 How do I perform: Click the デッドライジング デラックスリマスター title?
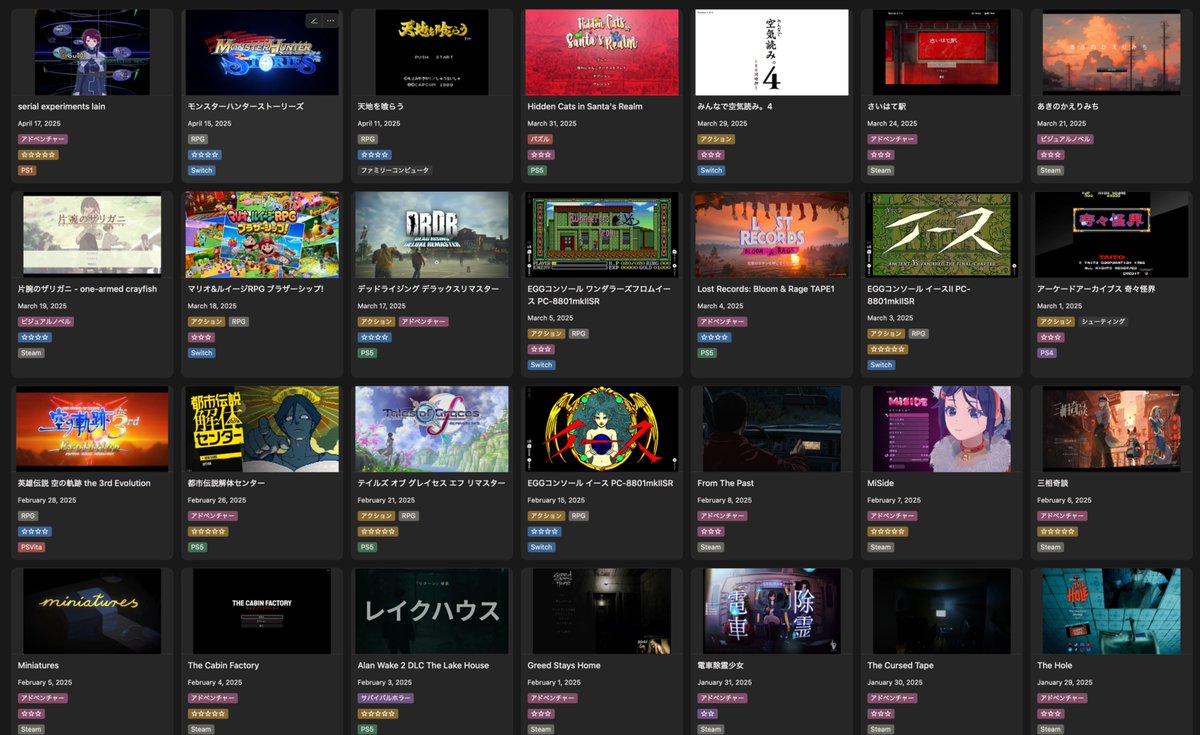point(428,289)
